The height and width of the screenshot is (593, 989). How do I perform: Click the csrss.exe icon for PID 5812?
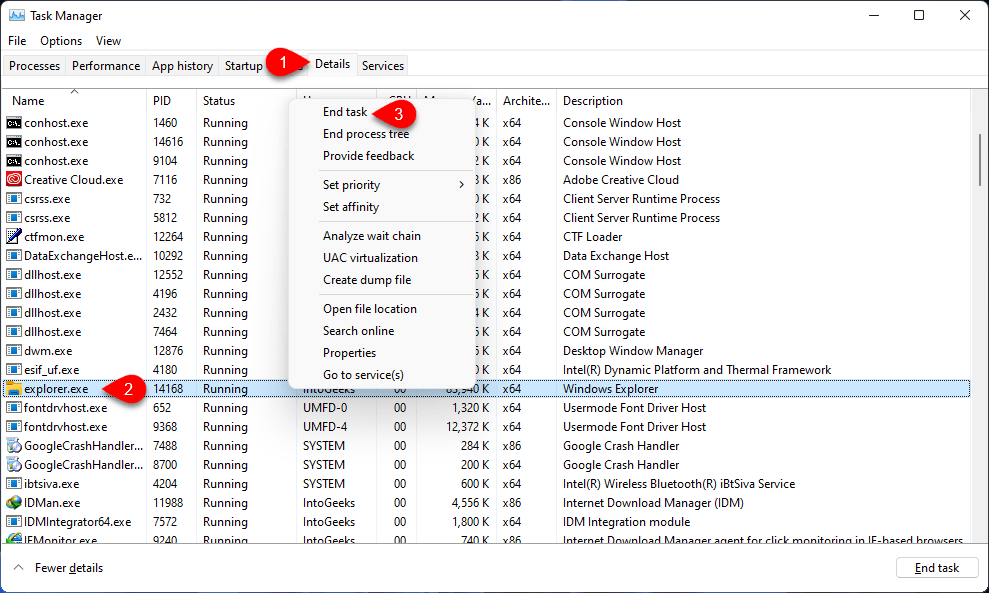(13, 218)
